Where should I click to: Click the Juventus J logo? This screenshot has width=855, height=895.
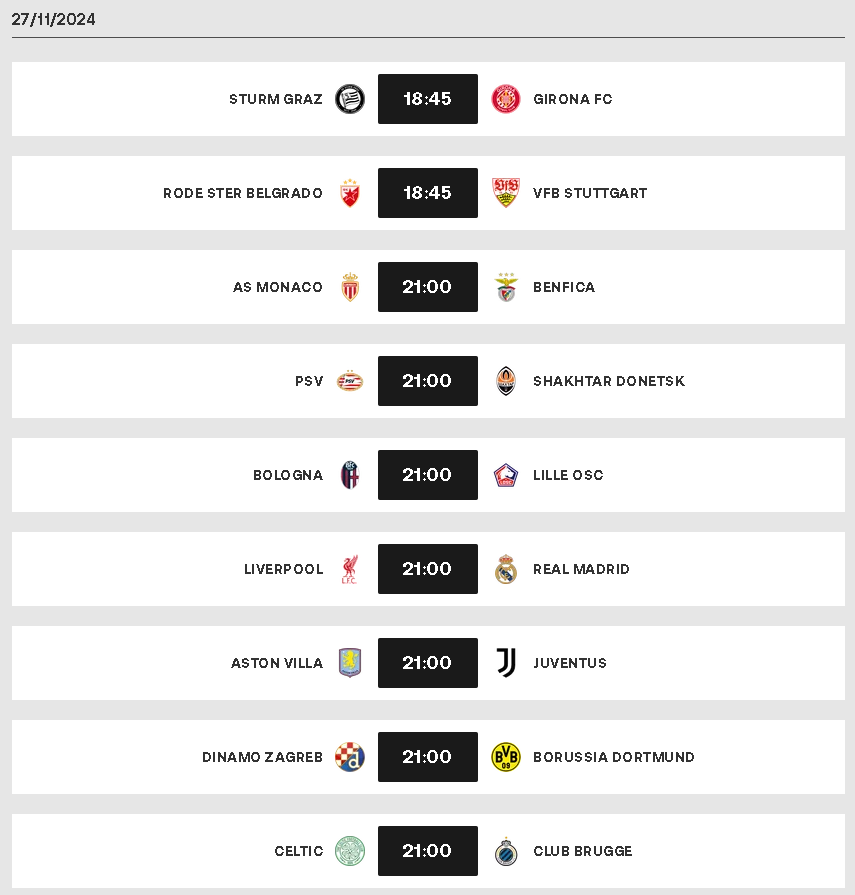click(x=506, y=663)
